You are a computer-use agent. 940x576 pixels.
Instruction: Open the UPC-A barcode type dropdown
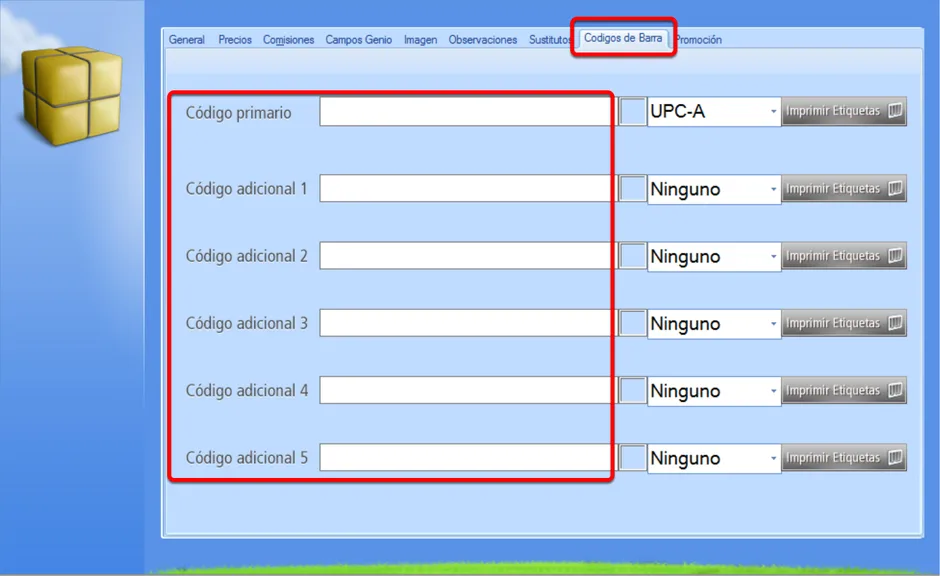click(x=714, y=111)
